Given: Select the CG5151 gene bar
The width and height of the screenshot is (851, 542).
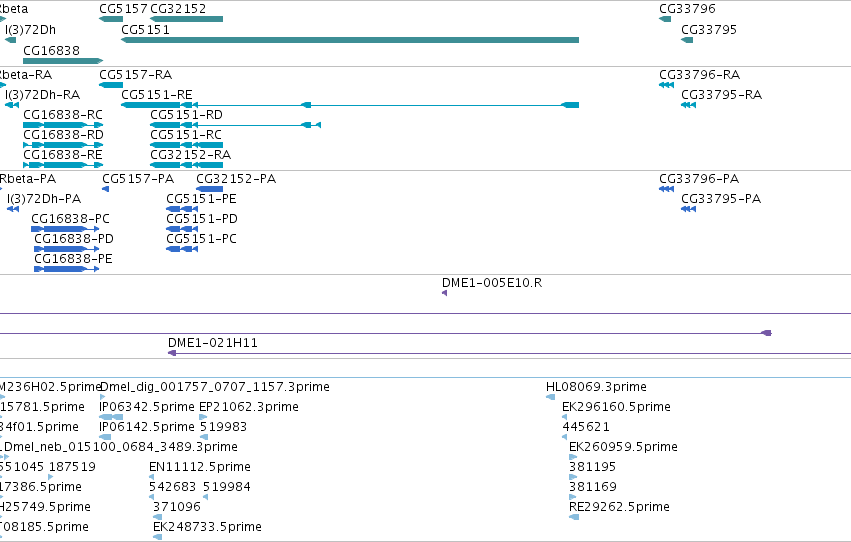Looking at the screenshot, I should pyautogui.click(x=350, y=40).
